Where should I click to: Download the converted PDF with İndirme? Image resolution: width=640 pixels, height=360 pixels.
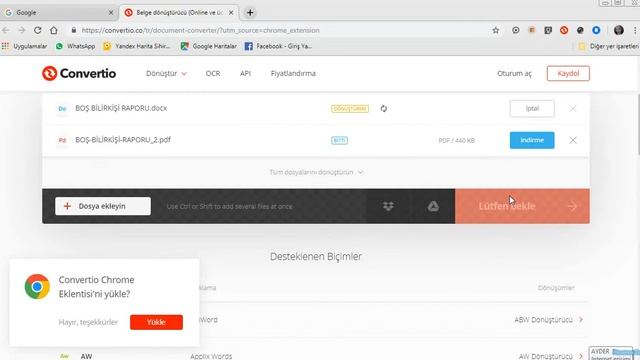532,140
